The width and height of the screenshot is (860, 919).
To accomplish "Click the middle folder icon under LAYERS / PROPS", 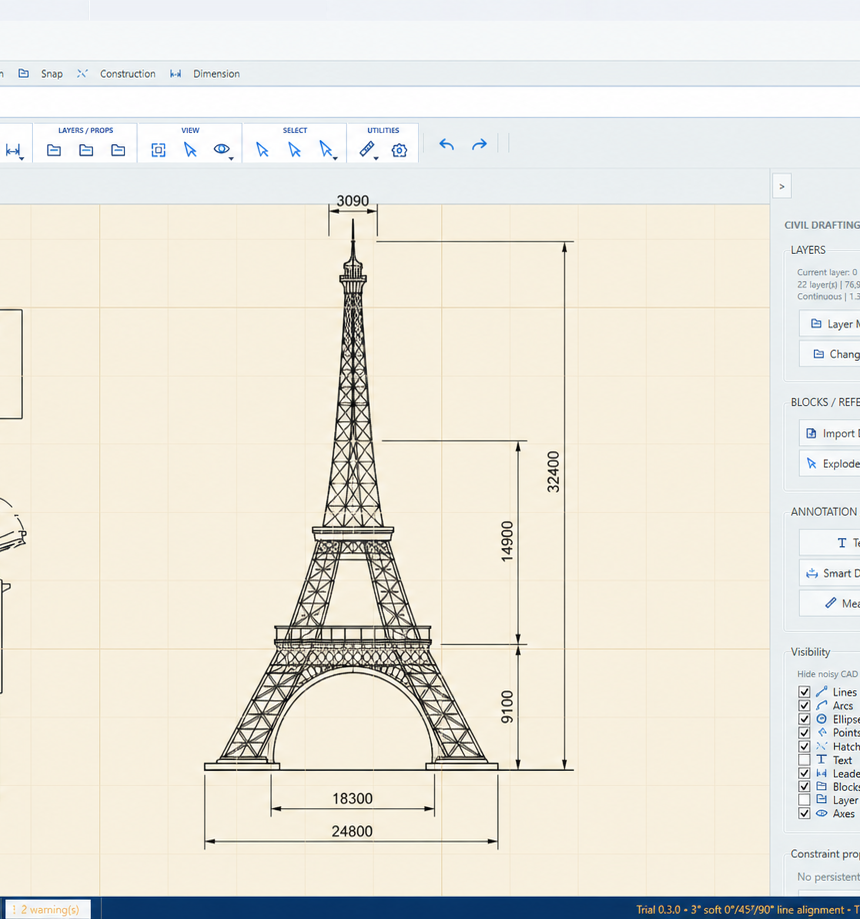I will click(86, 150).
